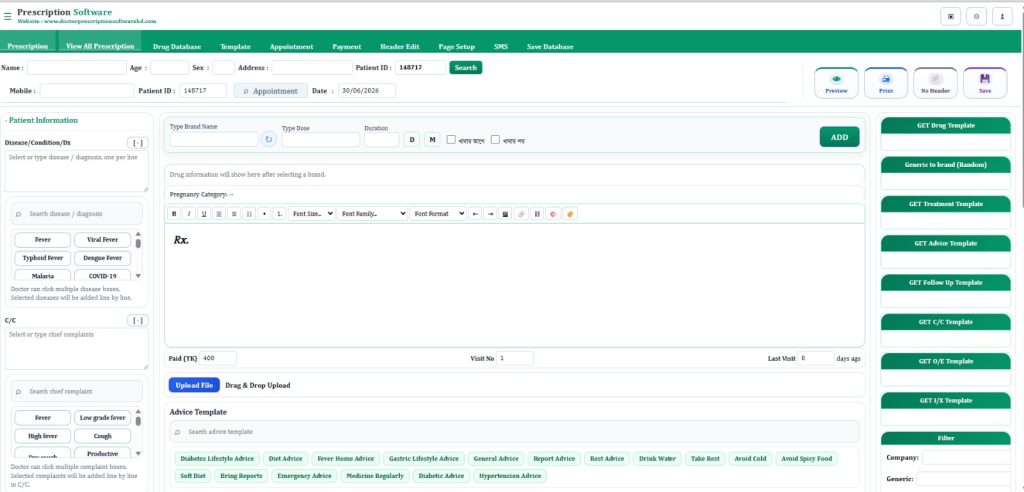Click the GET Drug Template header

(945, 125)
